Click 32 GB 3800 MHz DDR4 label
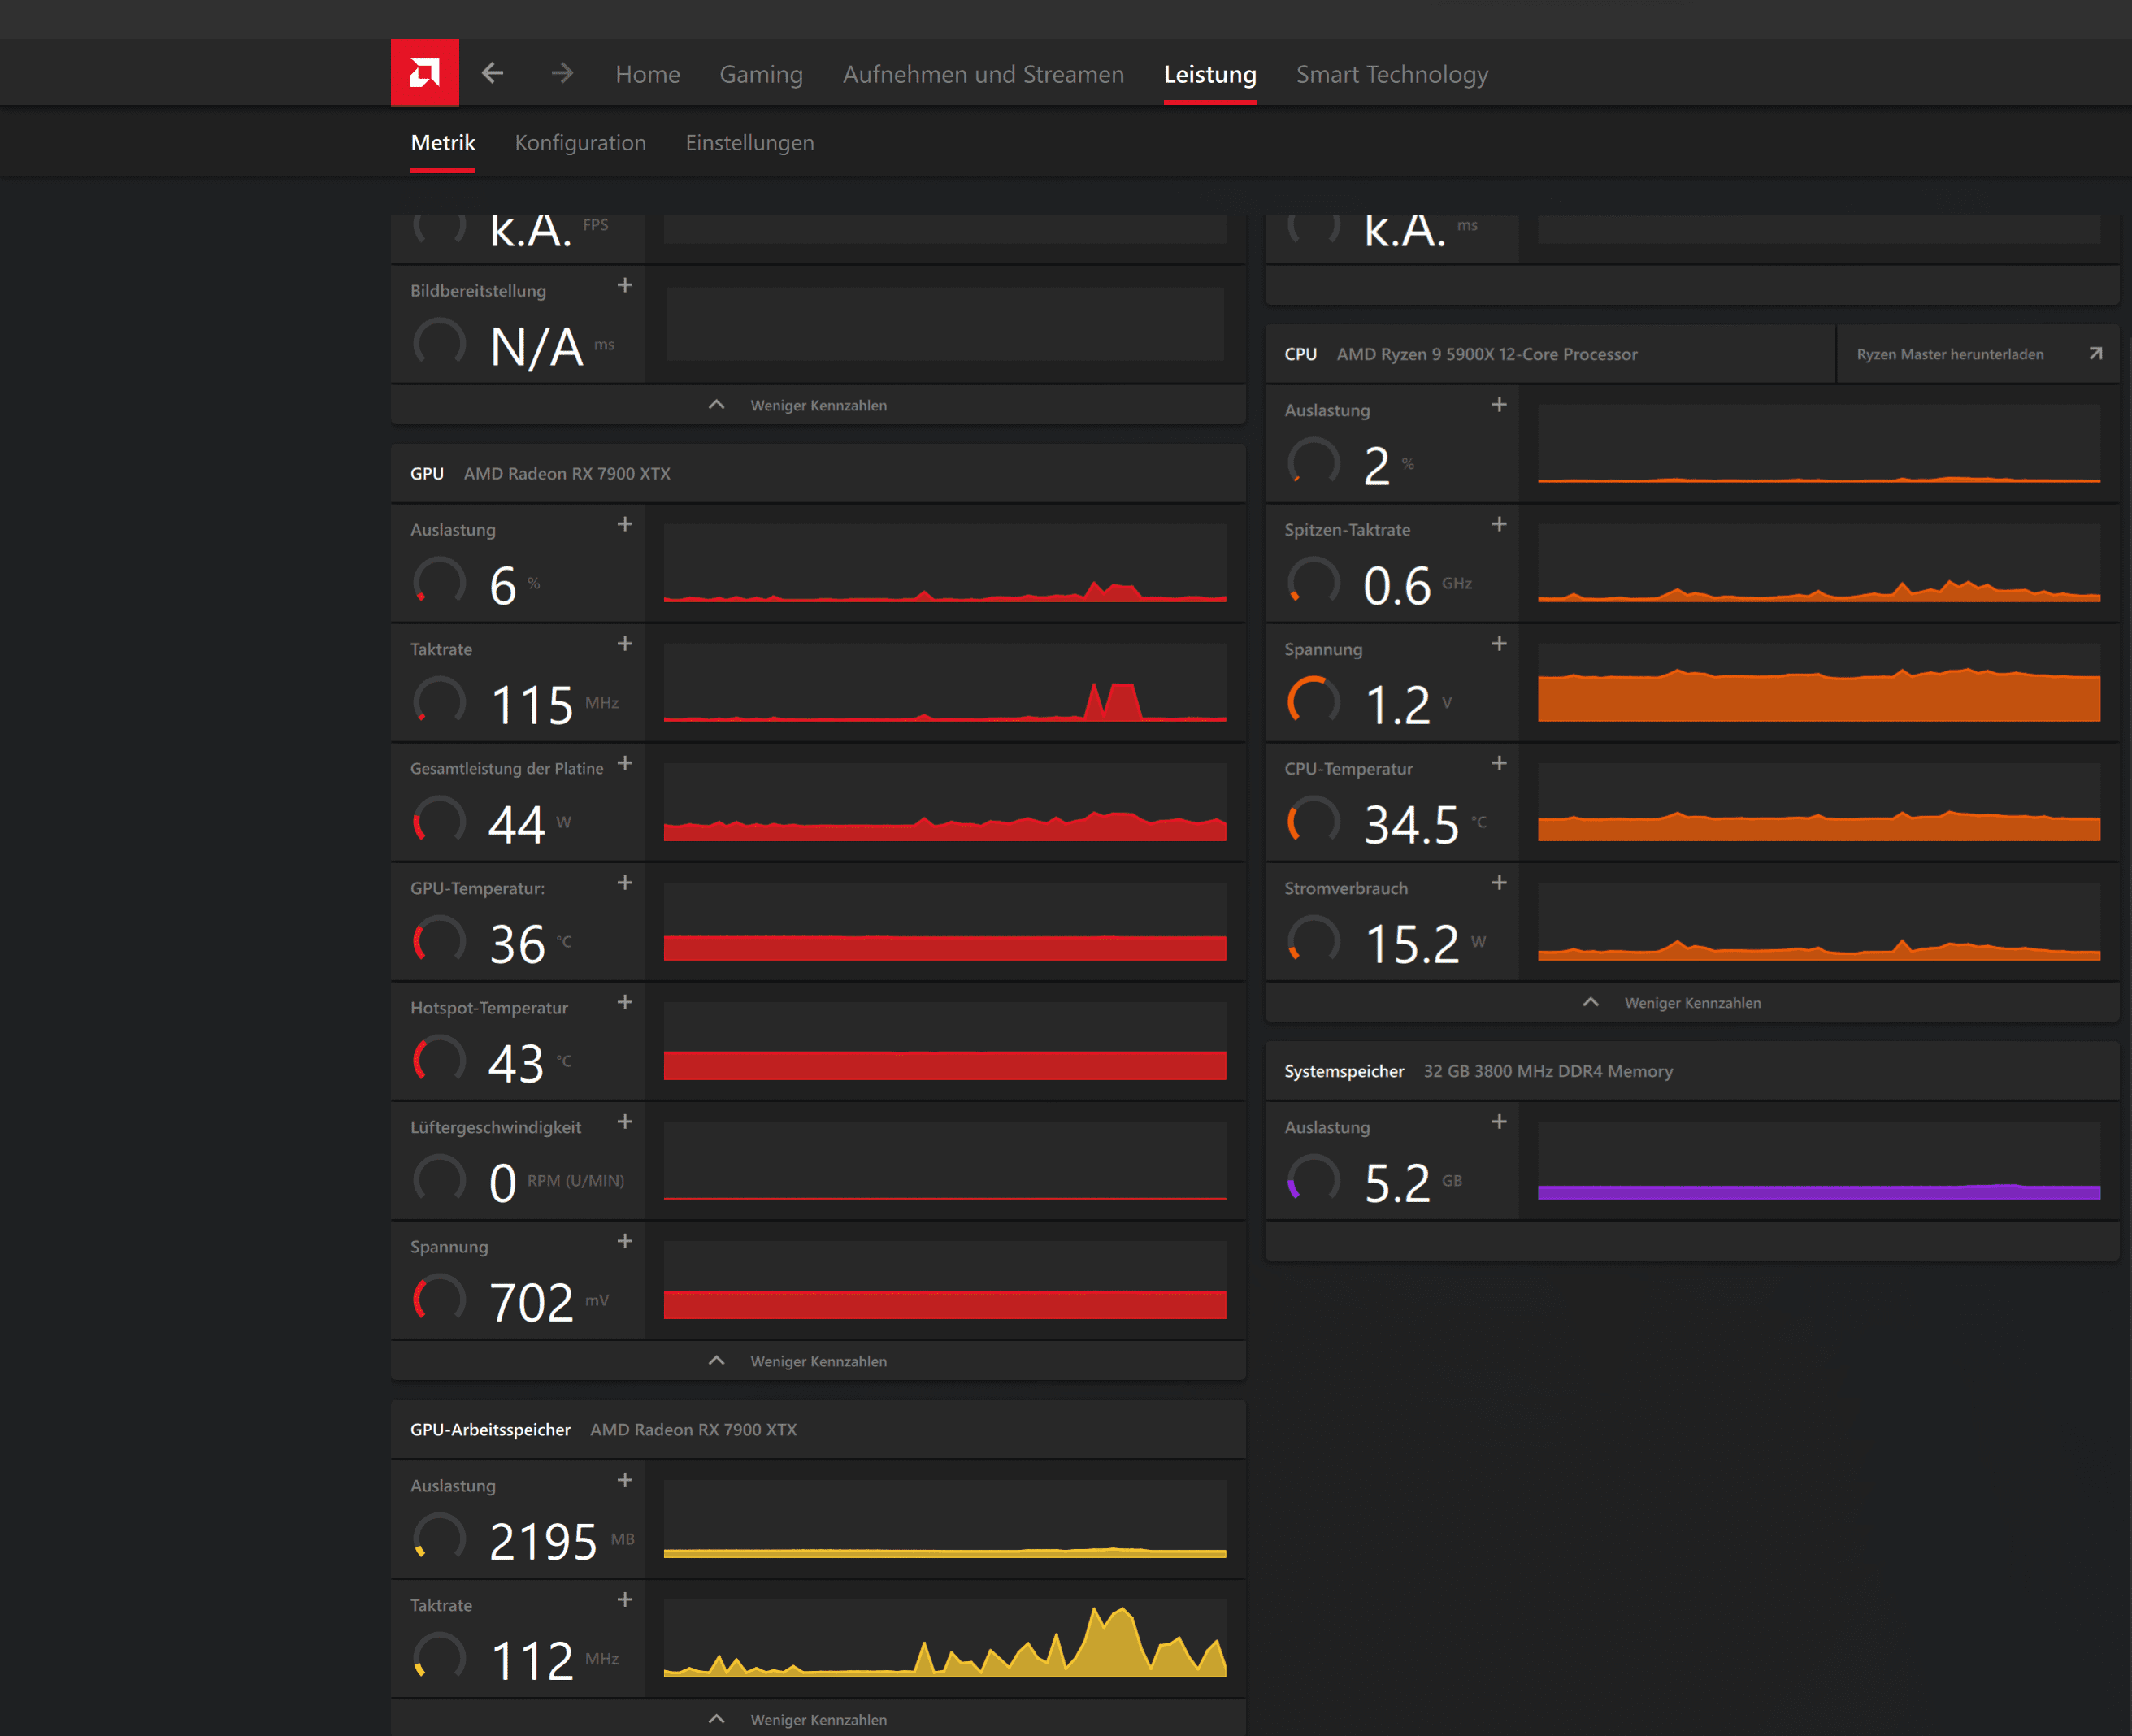Image resolution: width=2132 pixels, height=1736 pixels. pyautogui.click(x=1547, y=1071)
